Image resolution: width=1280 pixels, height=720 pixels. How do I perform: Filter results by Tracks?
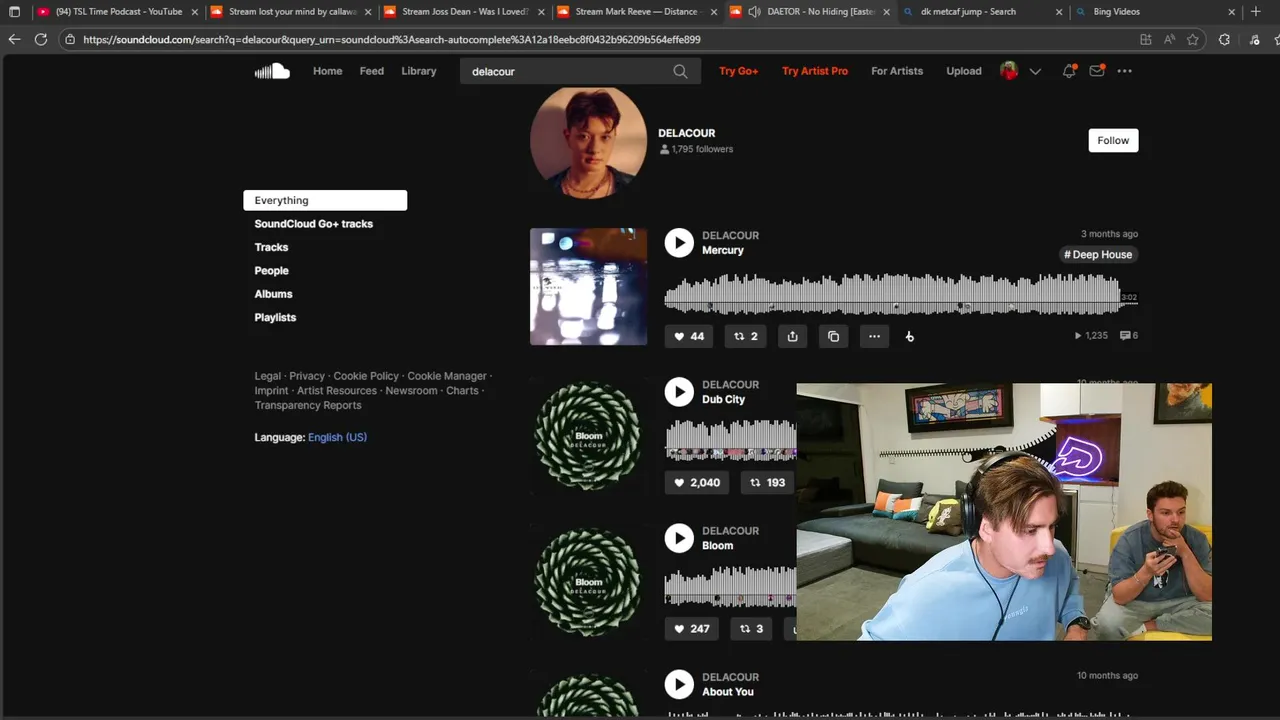pyautogui.click(x=271, y=247)
